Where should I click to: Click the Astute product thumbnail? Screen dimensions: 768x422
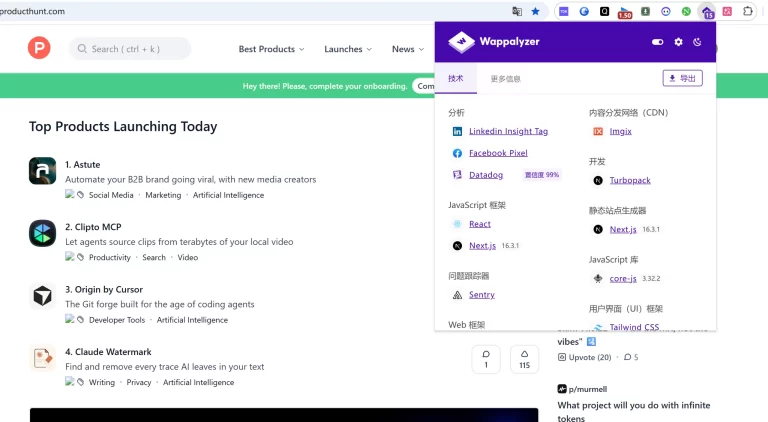coord(43,170)
